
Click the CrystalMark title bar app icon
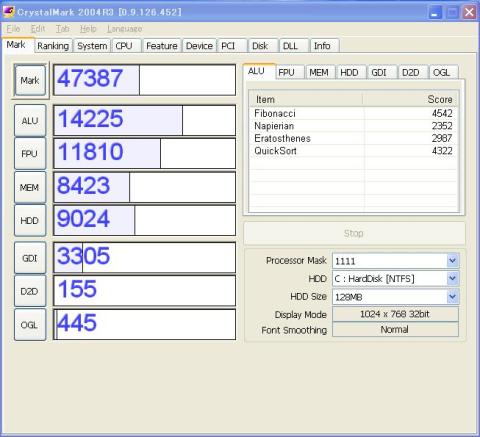(9, 12)
